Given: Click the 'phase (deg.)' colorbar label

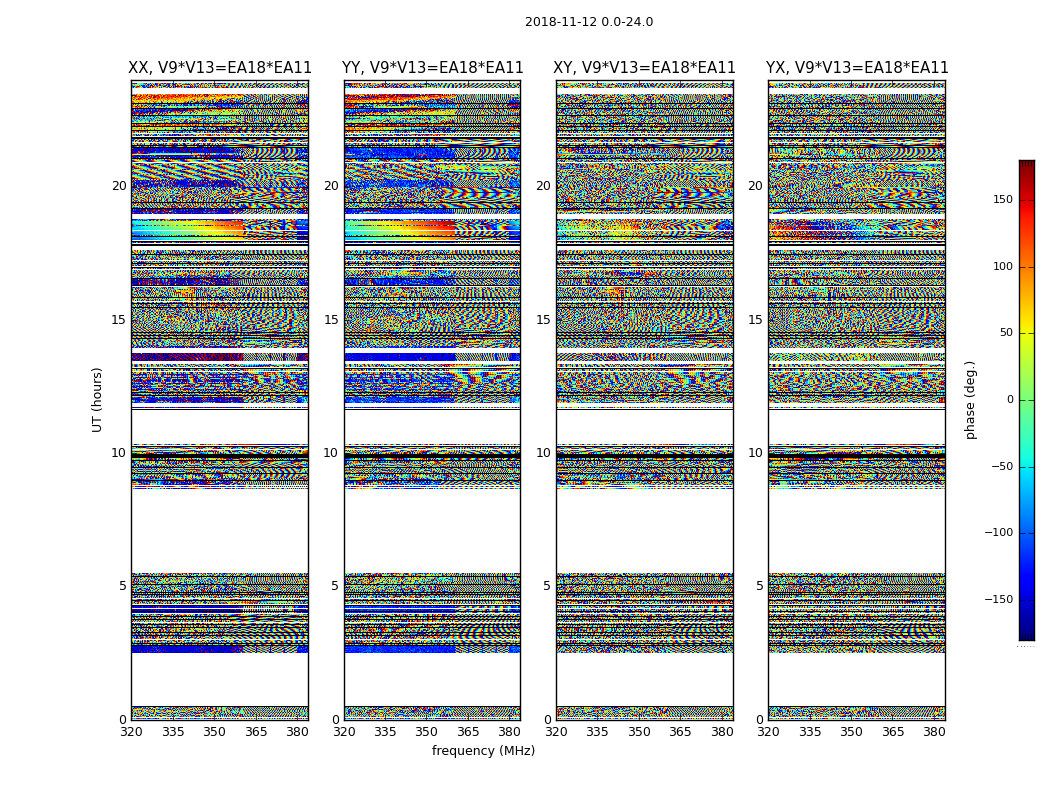Looking at the screenshot, I should (970, 400).
